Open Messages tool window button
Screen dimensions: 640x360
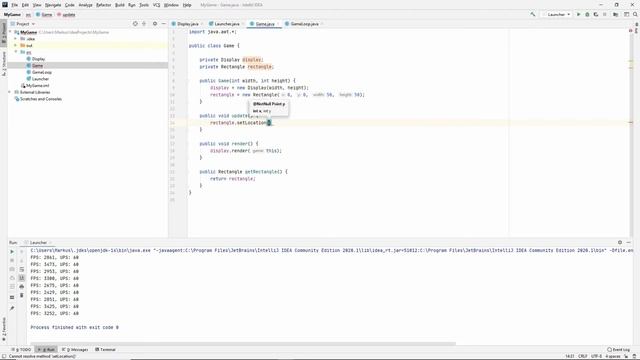point(75,349)
